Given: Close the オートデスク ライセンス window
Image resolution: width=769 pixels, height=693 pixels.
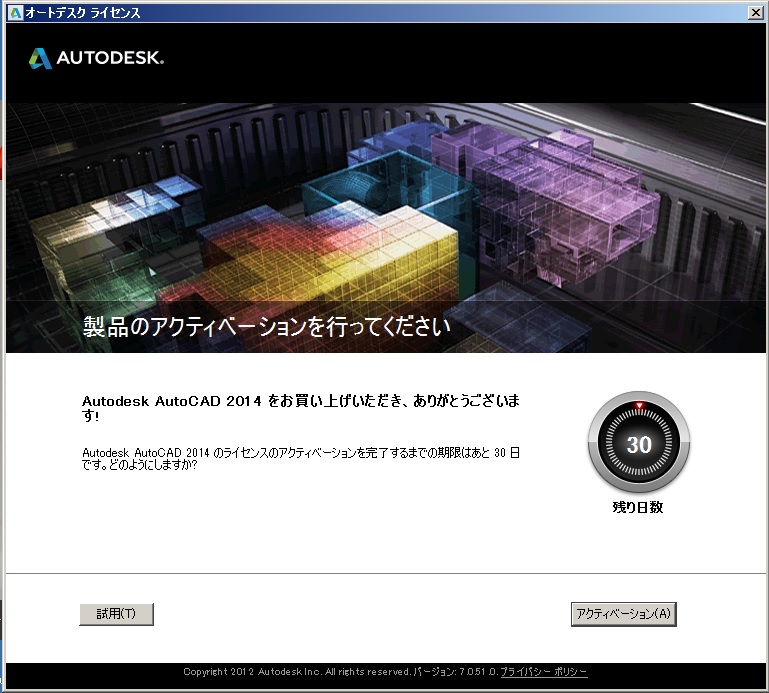Looking at the screenshot, I should pyautogui.click(x=756, y=13).
